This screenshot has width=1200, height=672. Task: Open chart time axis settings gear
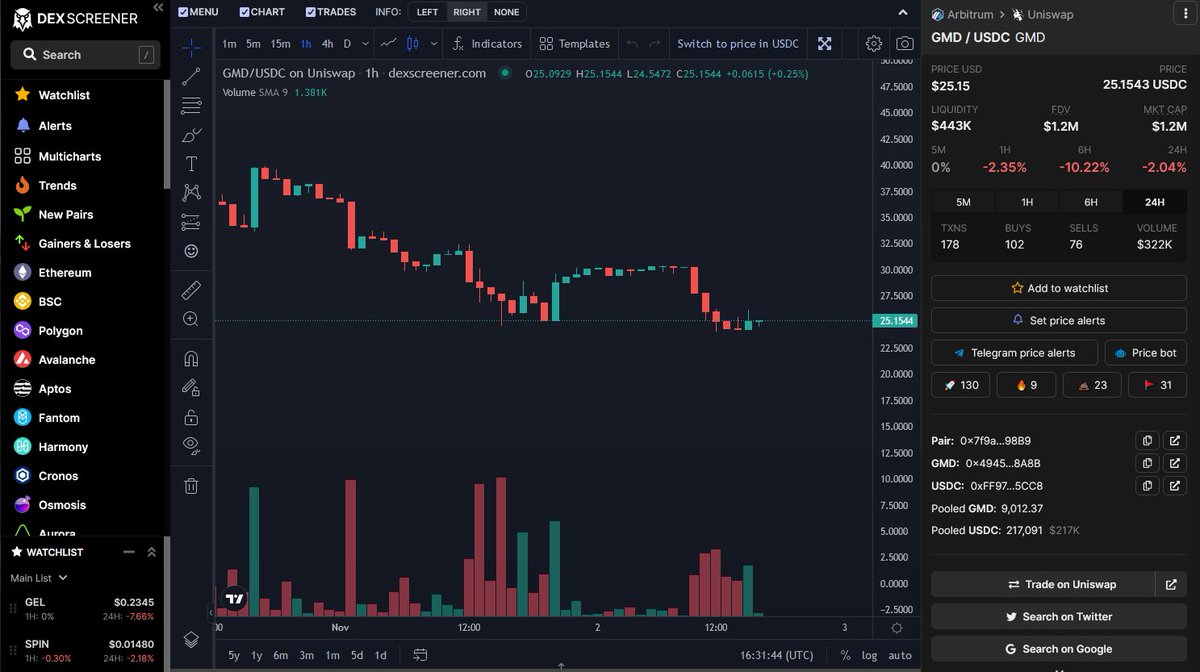click(897, 628)
